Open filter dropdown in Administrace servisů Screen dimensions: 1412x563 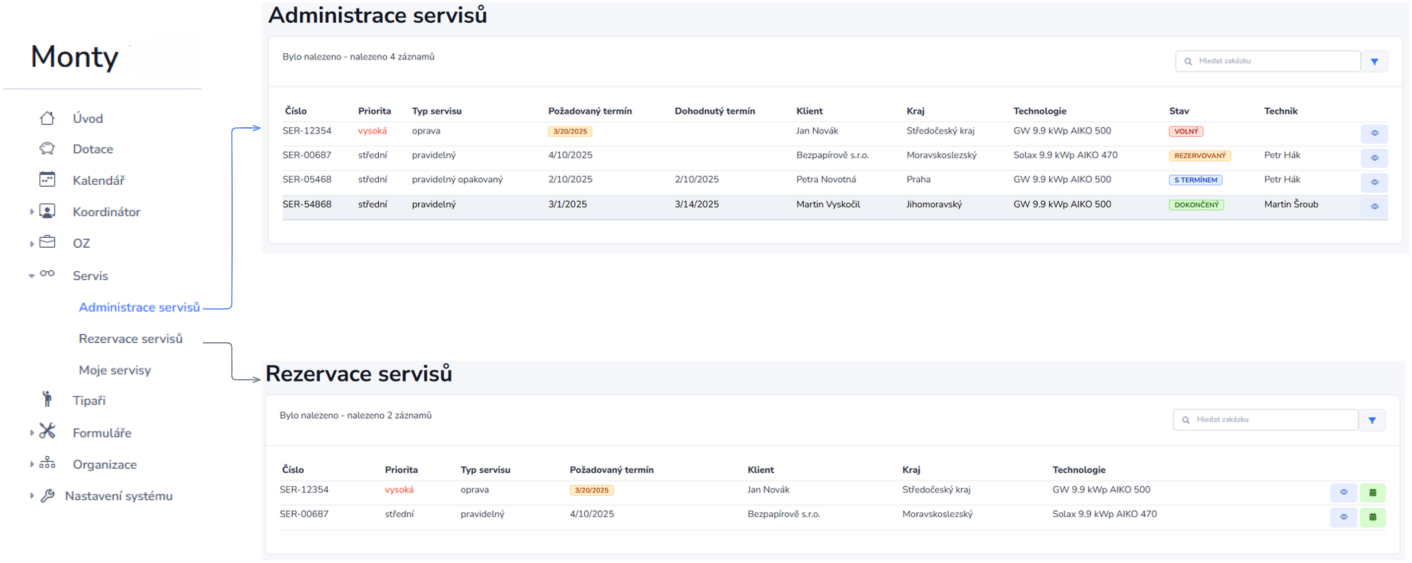point(1374,62)
